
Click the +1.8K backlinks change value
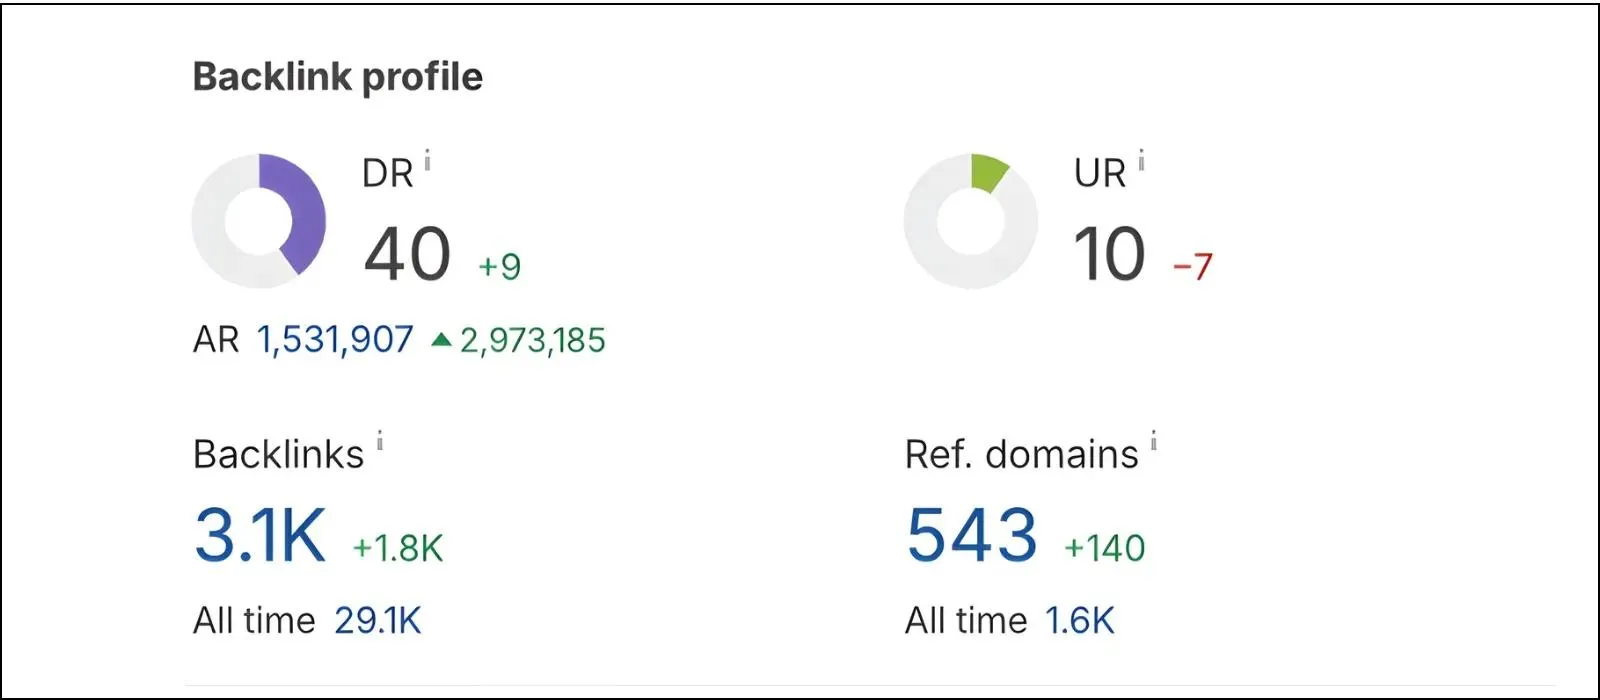coord(398,548)
